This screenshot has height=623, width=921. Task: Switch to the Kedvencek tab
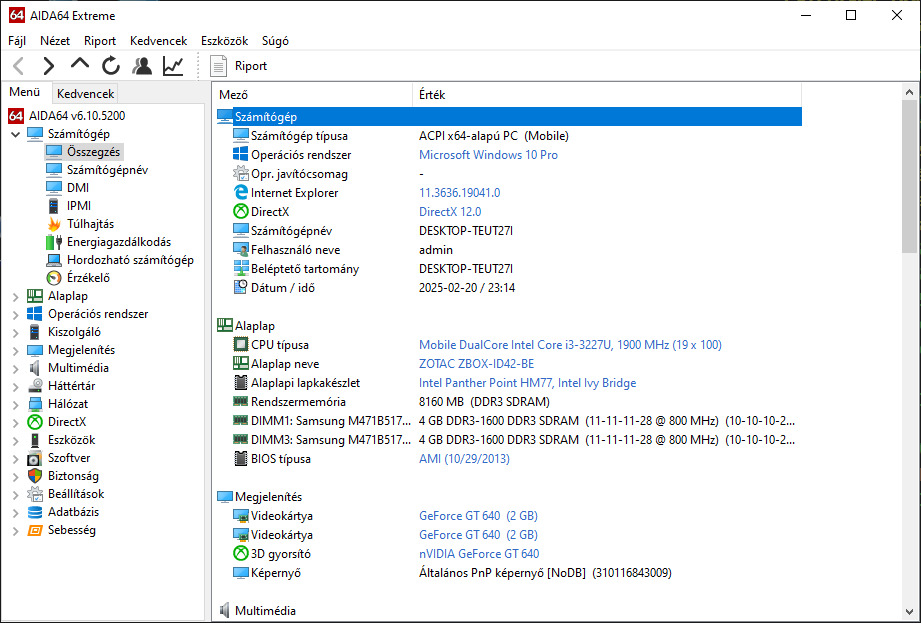click(86, 94)
